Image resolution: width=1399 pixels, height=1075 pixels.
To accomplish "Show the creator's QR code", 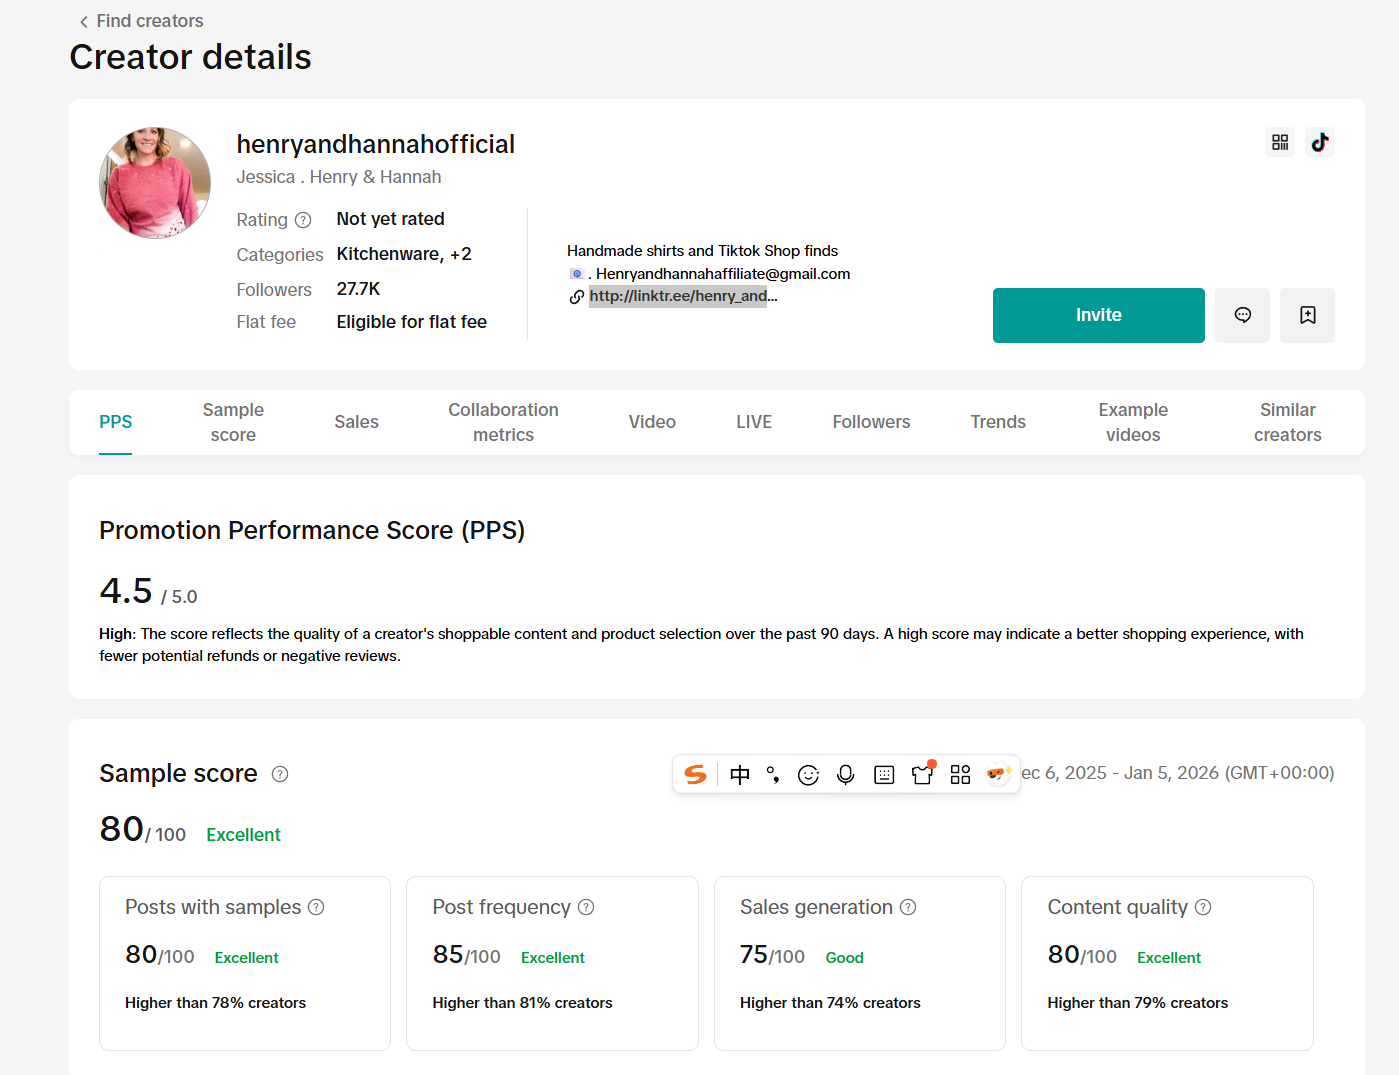I will pyautogui.click(x=1279, y=142).
